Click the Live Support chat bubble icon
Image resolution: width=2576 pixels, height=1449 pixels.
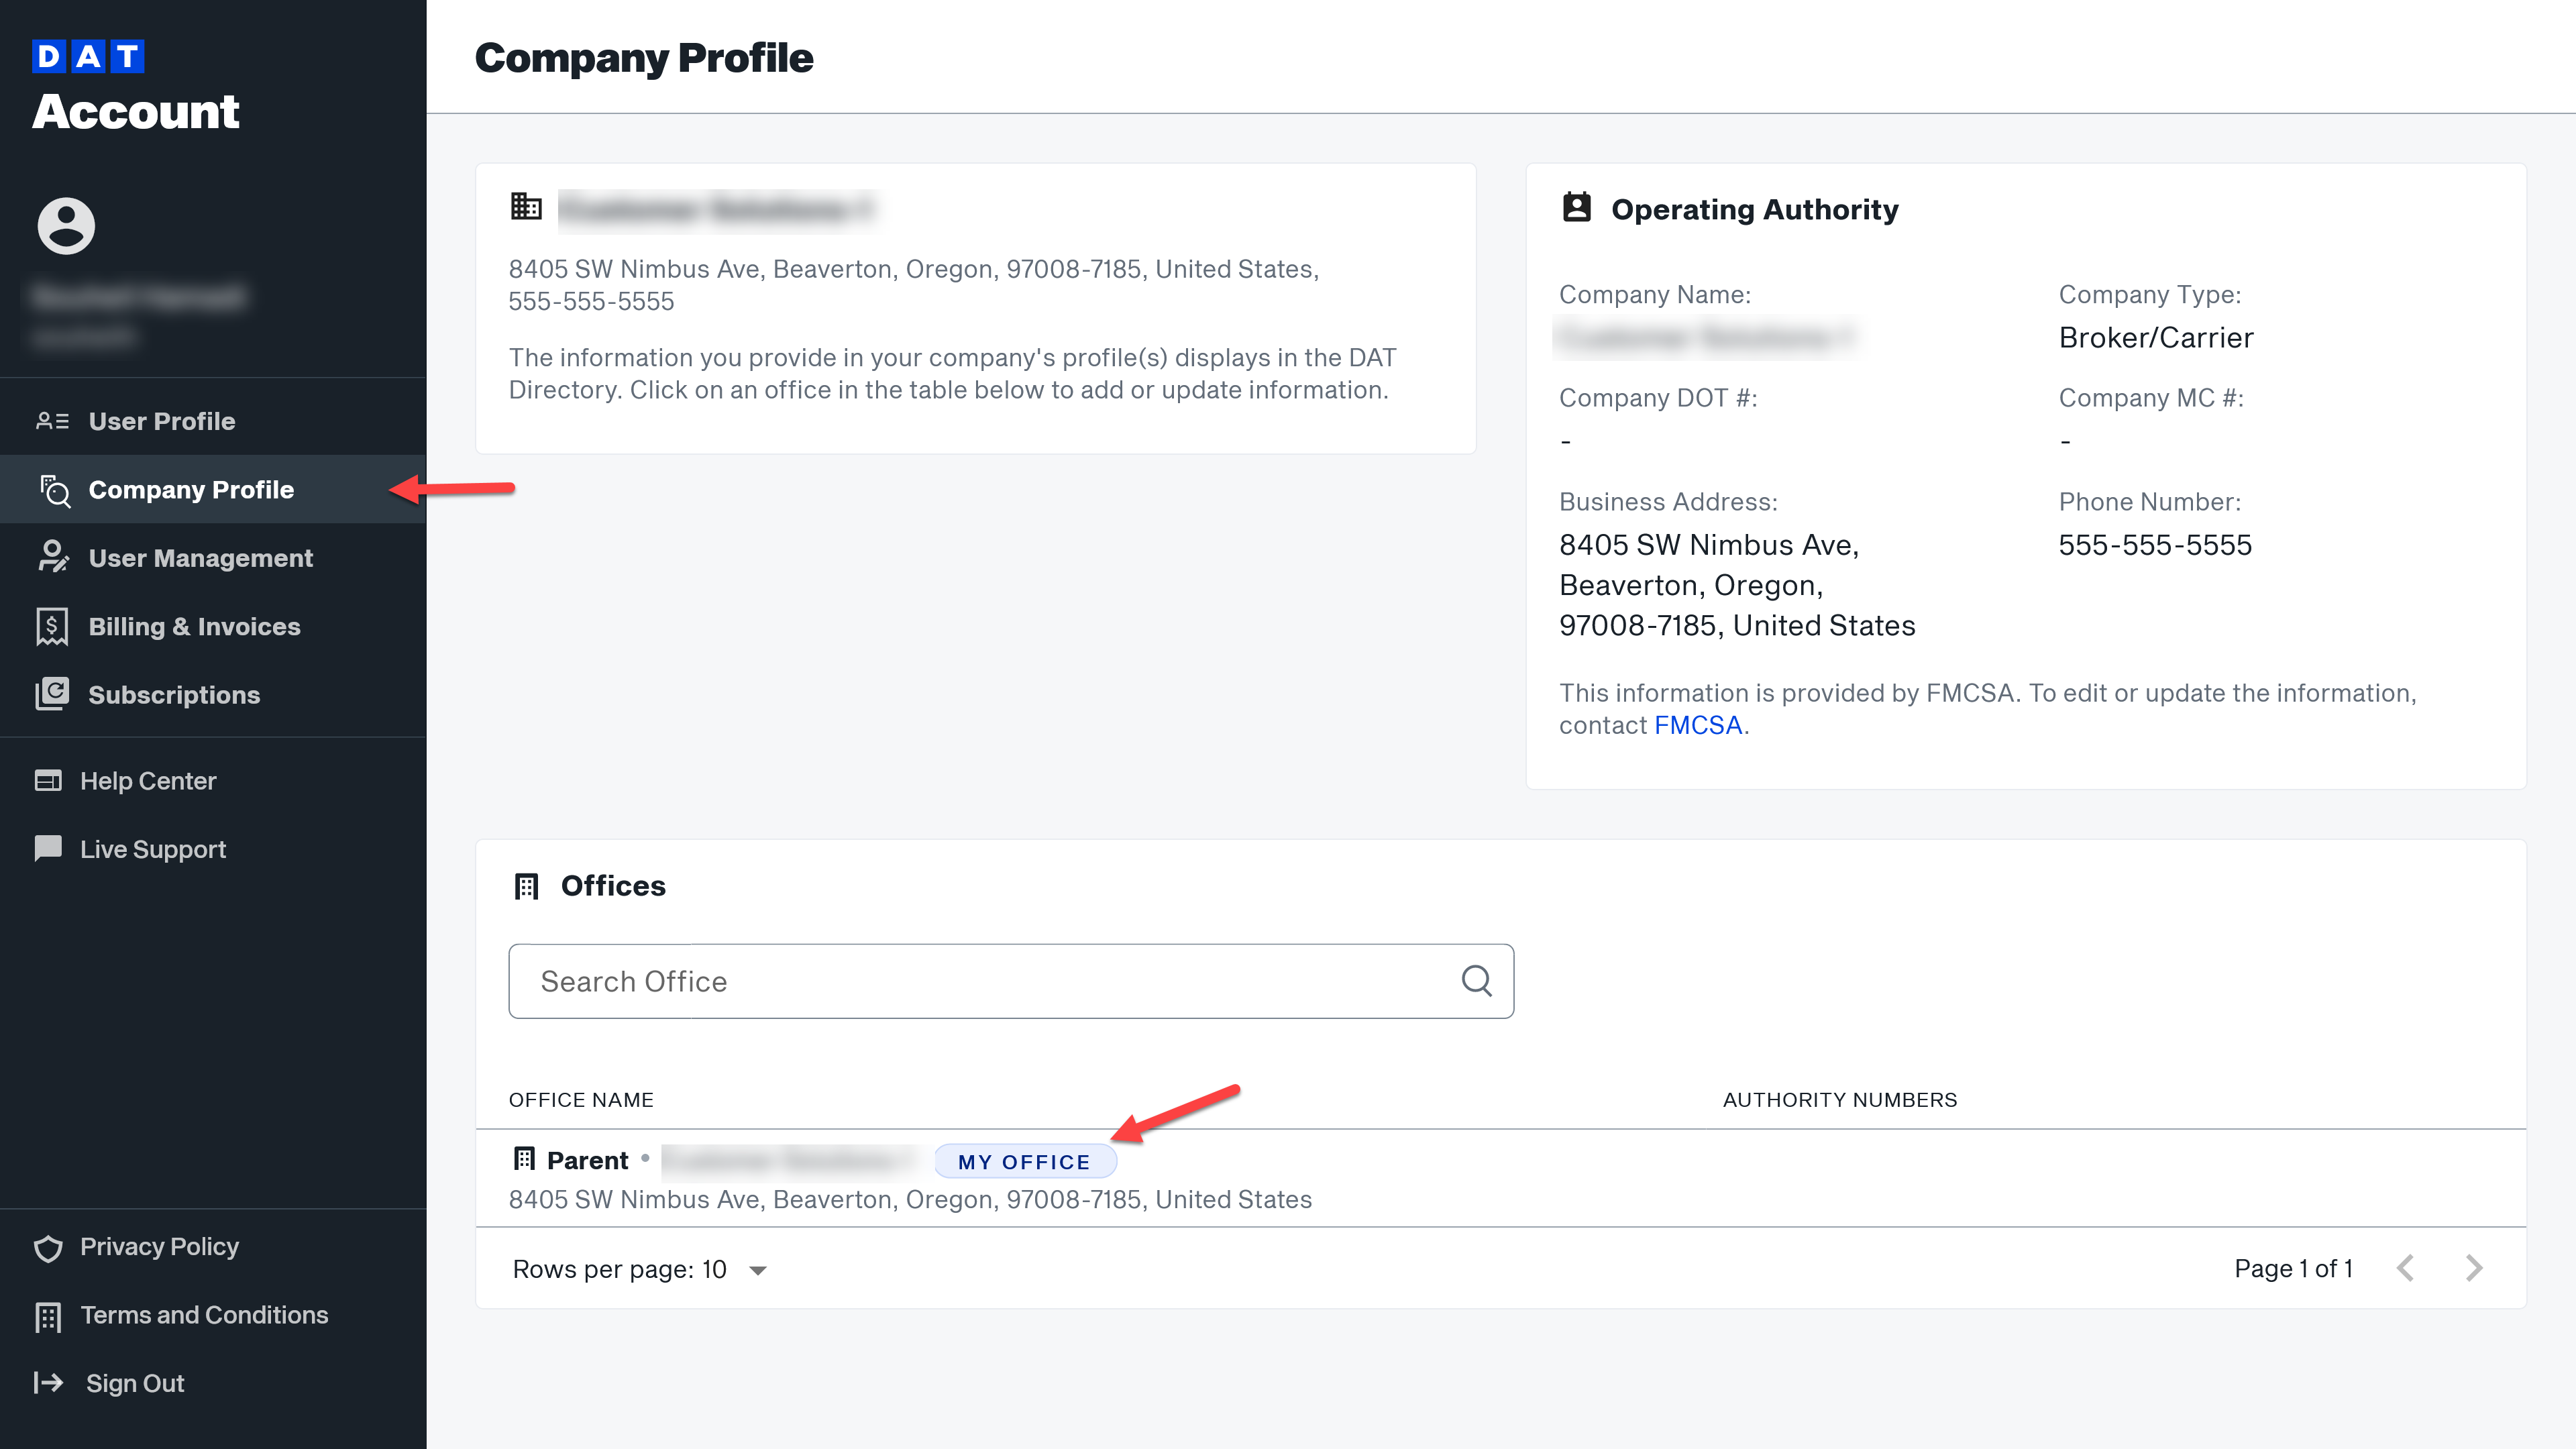[48, 848]
